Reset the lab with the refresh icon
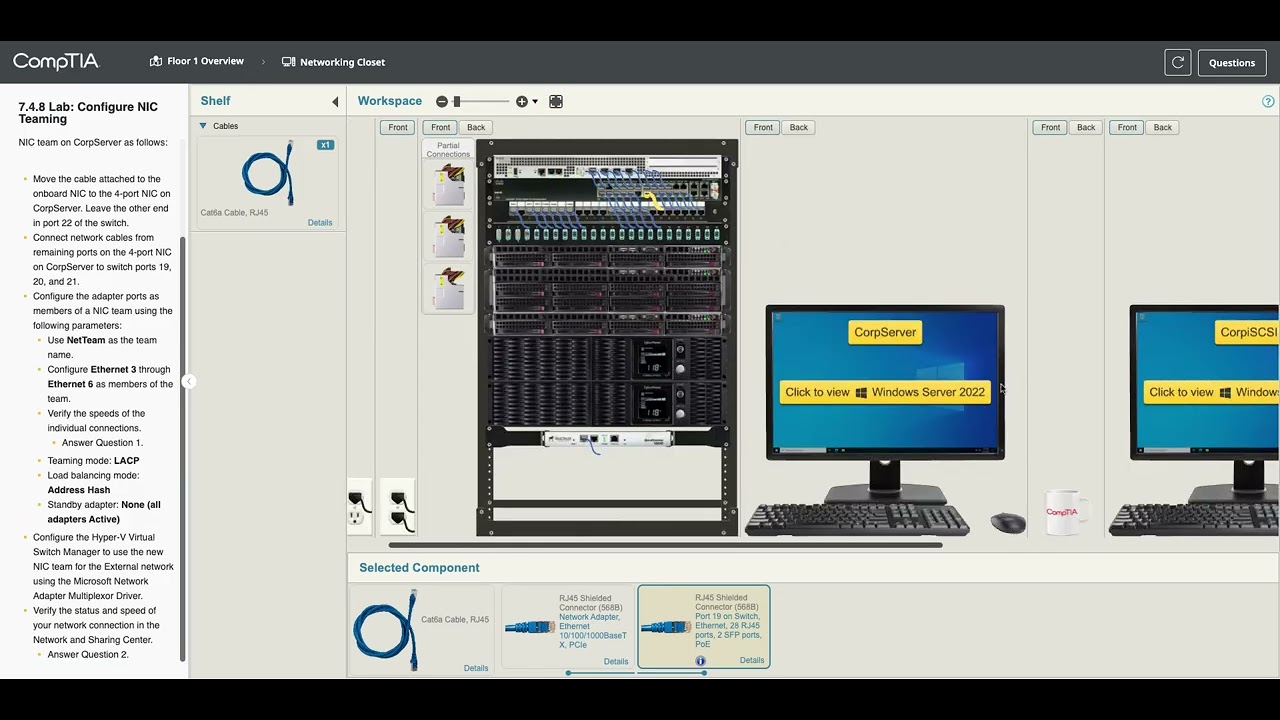 click(x=1178, y=62)
